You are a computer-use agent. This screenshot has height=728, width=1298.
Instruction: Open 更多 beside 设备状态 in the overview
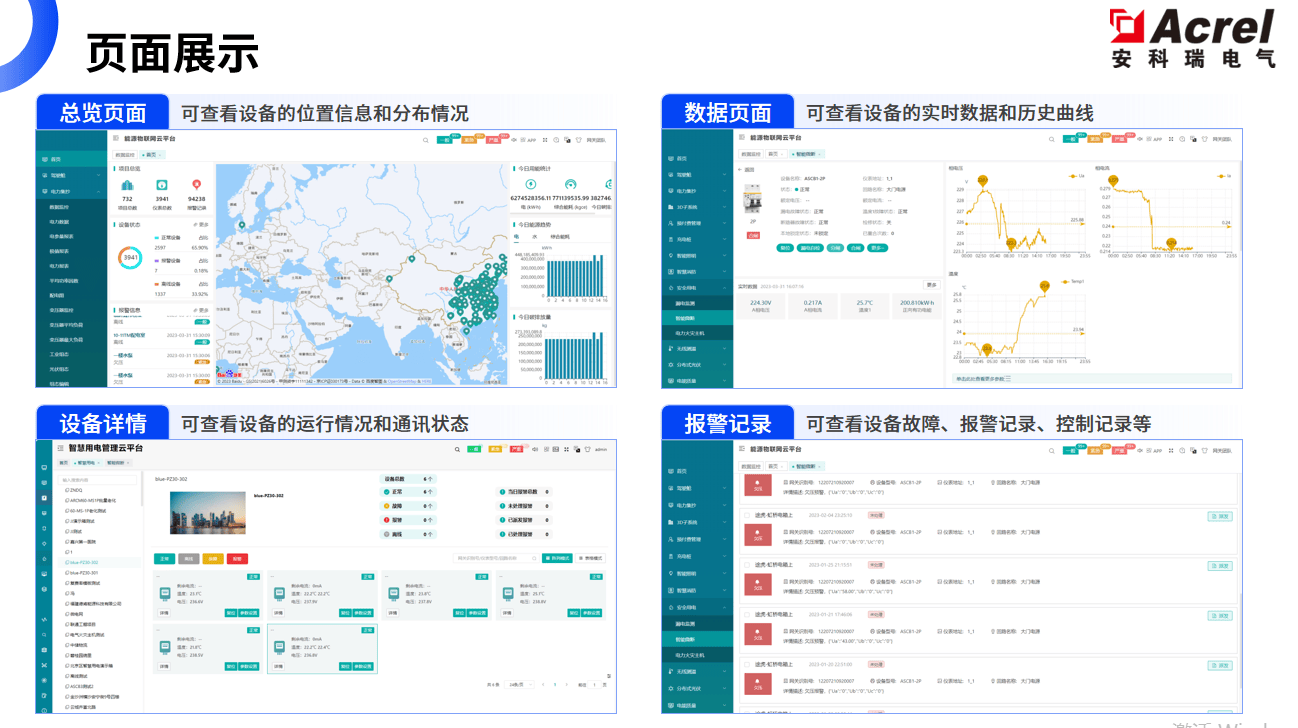click(202, 225)
